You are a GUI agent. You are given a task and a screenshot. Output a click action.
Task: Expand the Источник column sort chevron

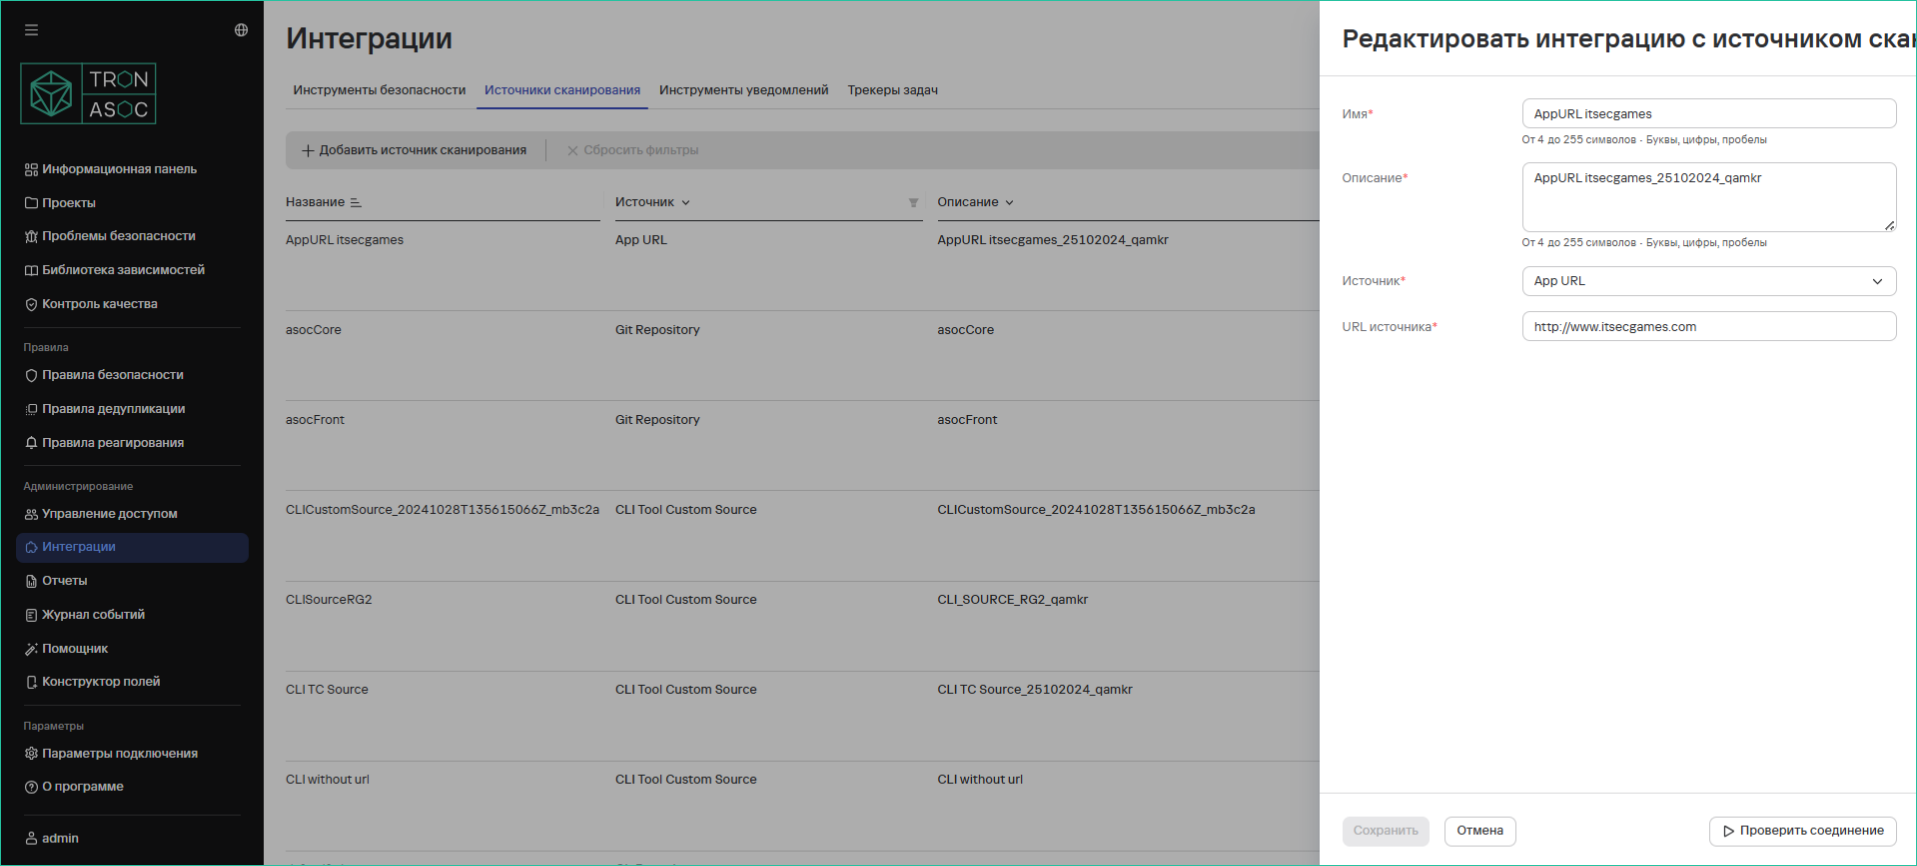686,203
